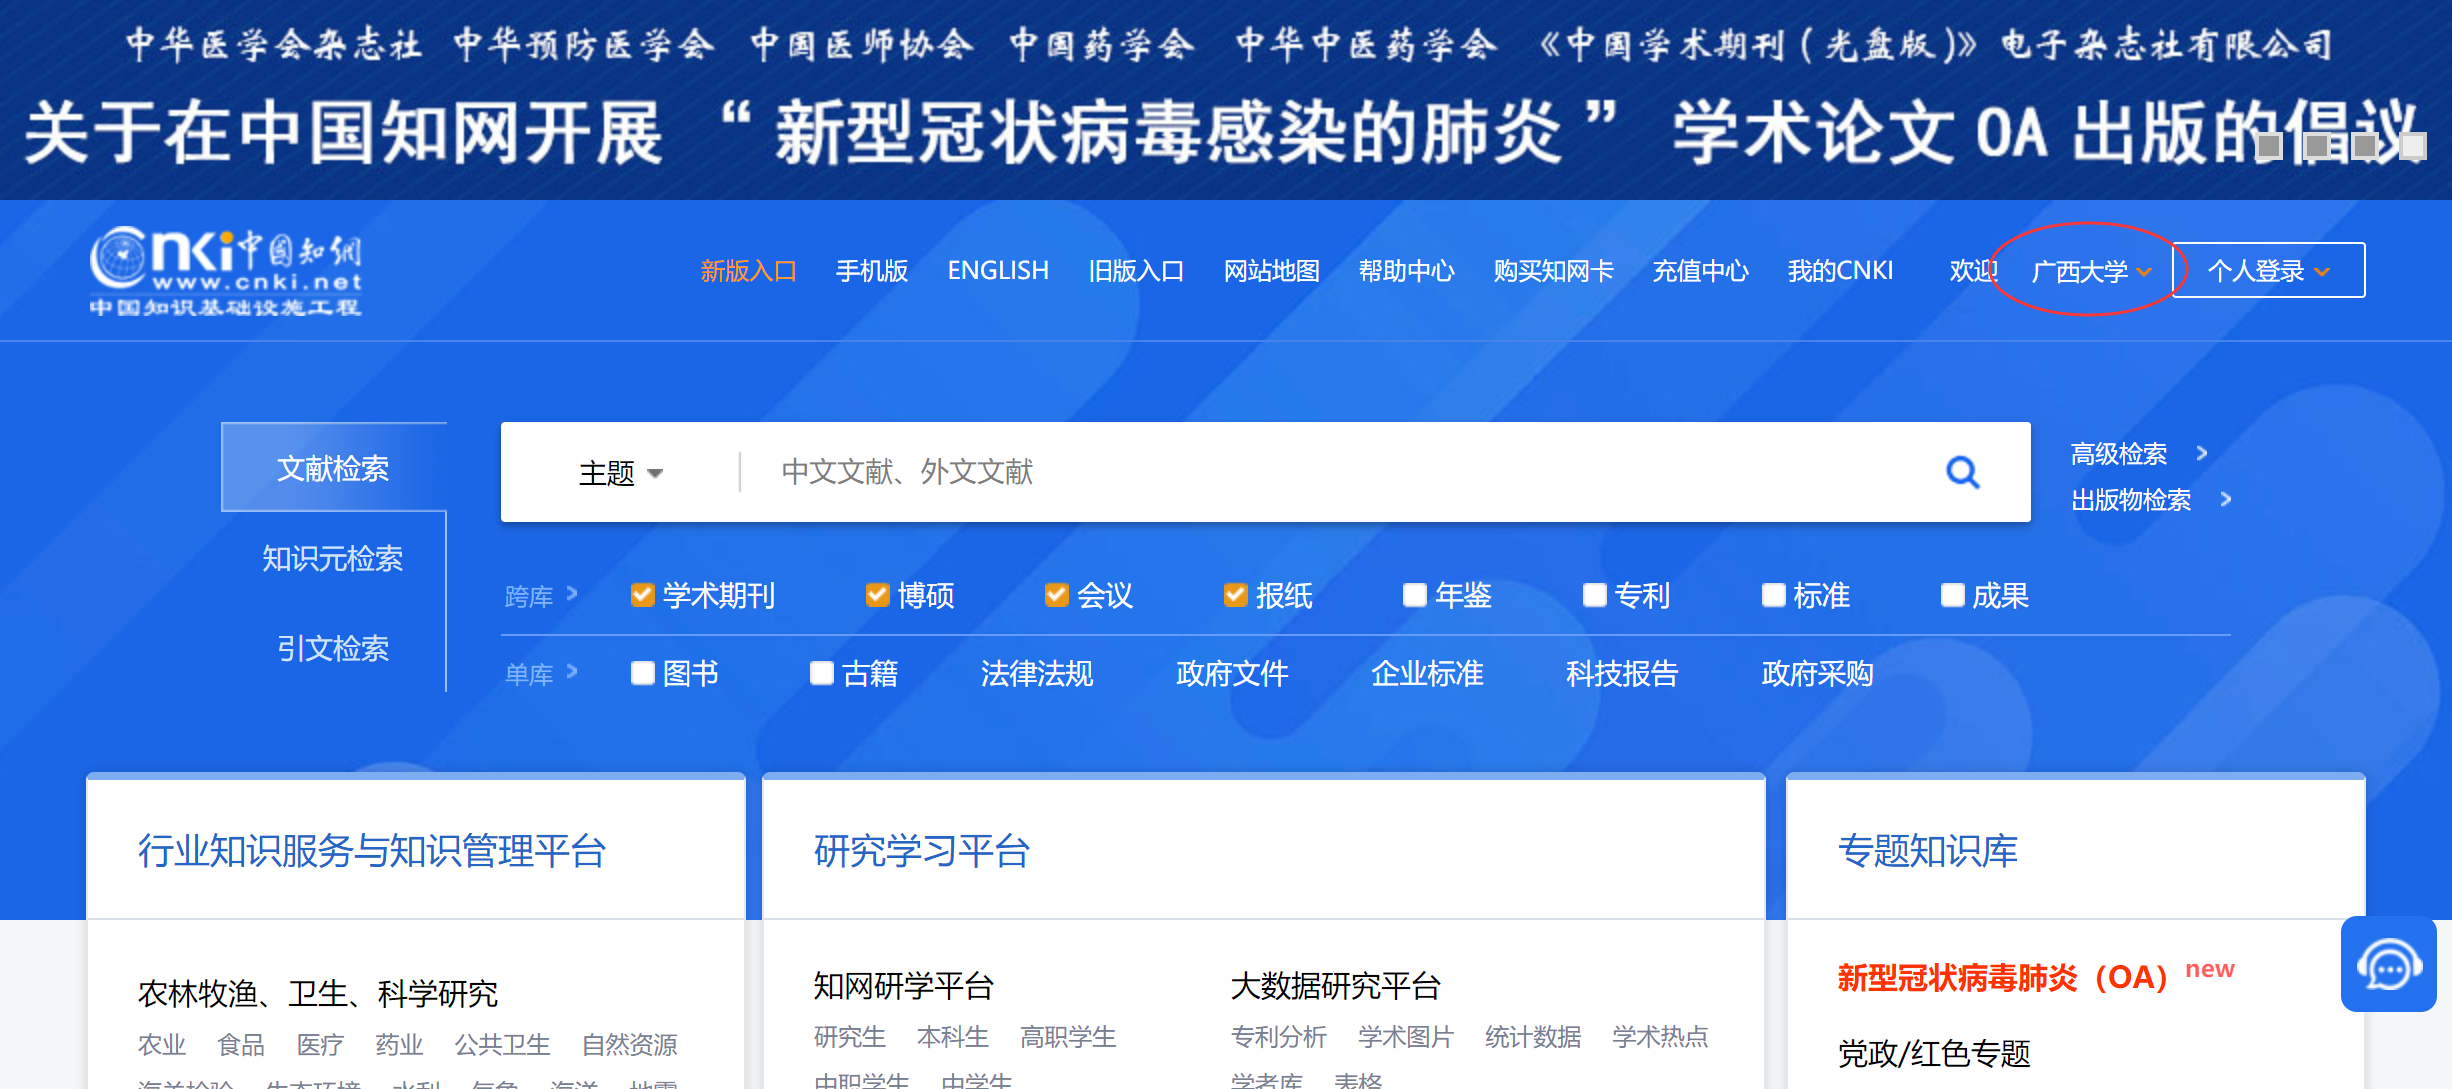Open 学术图片 link

tap(1406, 1037)
